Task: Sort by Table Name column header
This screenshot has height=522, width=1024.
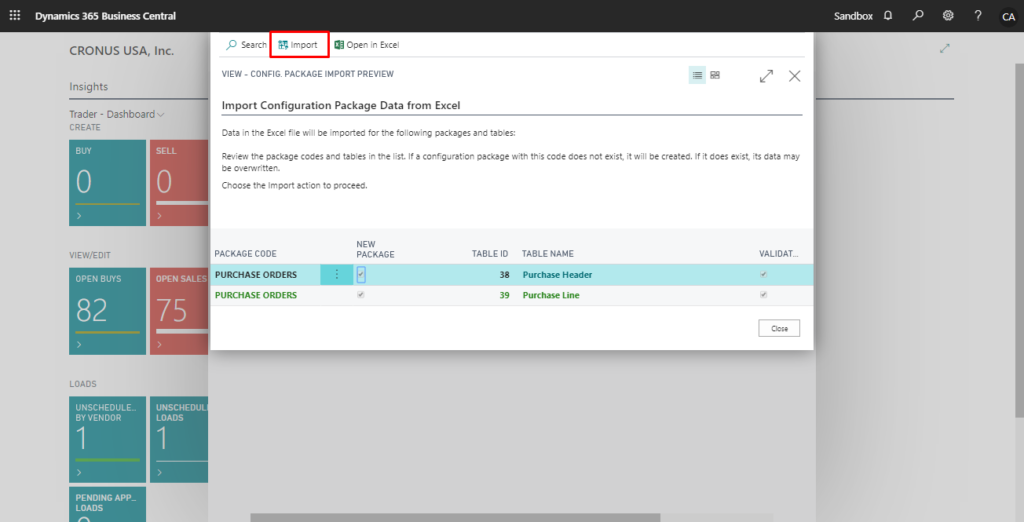Action: [x=547, y=253]
